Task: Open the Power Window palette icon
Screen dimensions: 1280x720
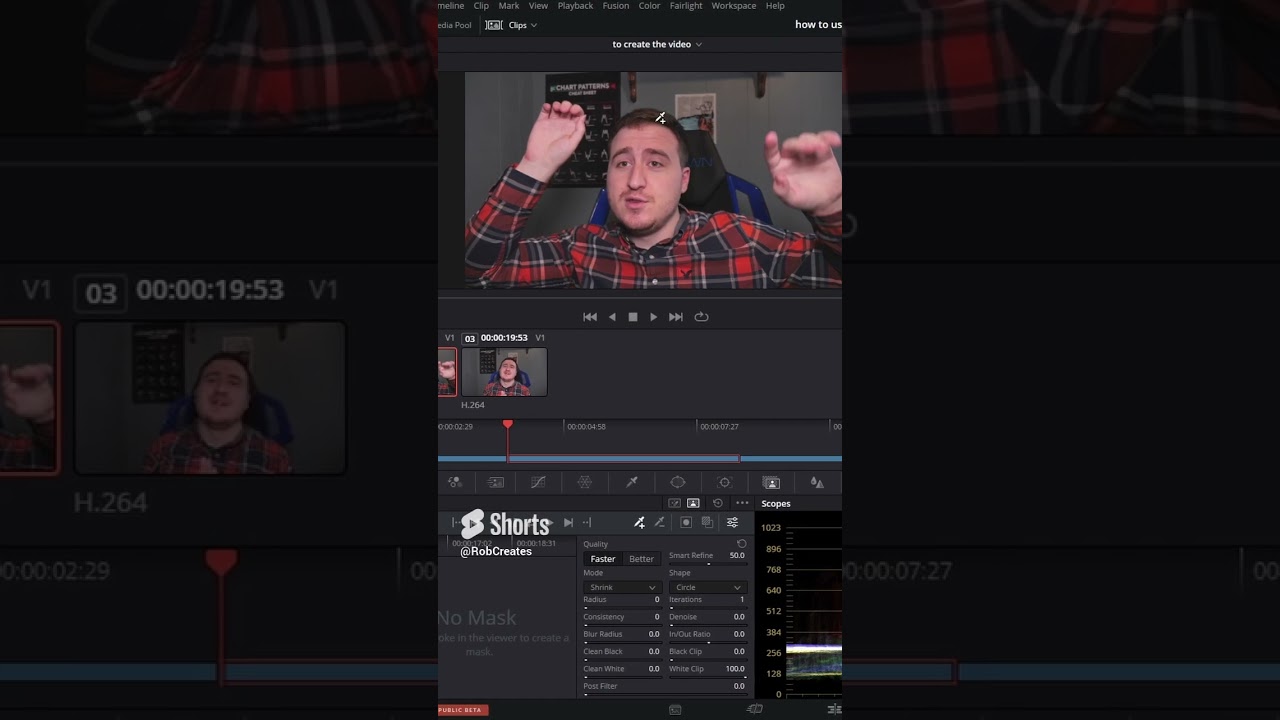Action: tap(678, 482)
